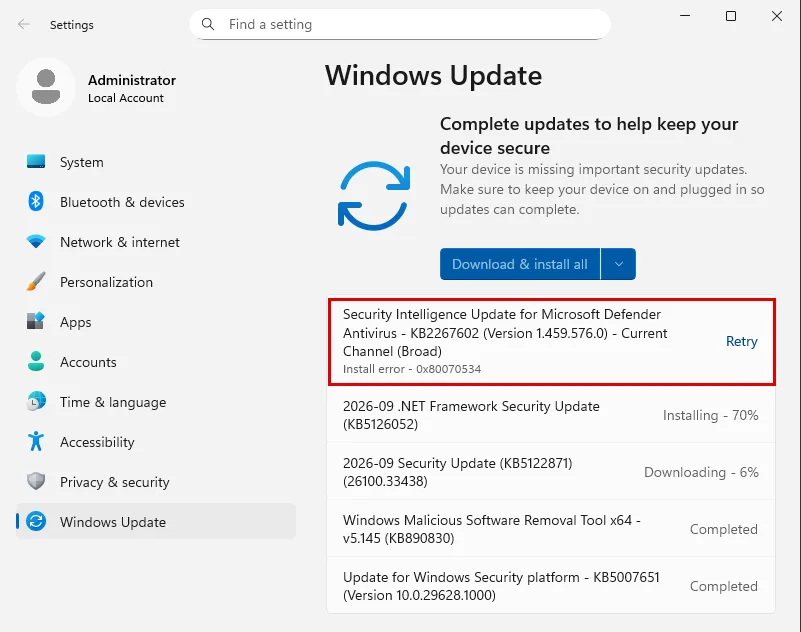The image size is (801, 632).
Task: Open the Apps settings section
Action: point(156,322)
